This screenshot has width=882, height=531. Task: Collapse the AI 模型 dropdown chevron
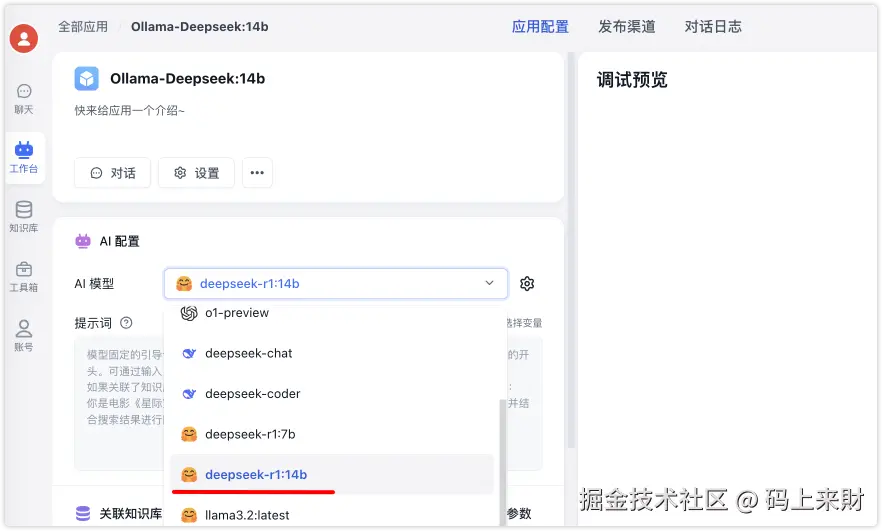[489, 283]
